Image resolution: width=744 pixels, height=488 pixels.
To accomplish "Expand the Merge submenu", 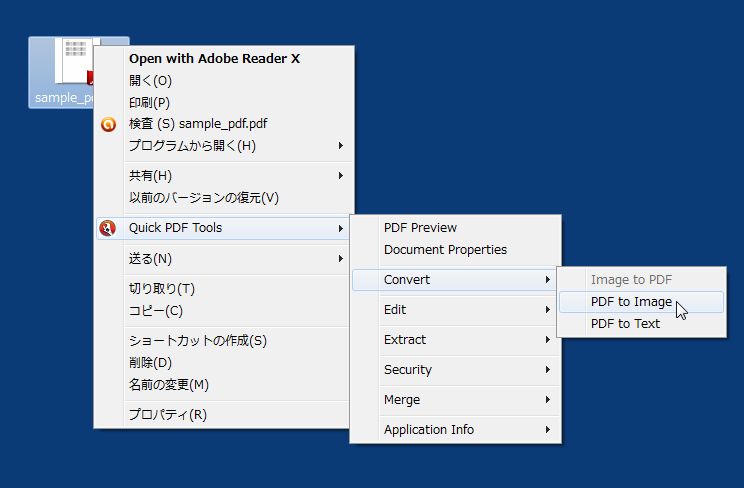I will click(456, 400).
